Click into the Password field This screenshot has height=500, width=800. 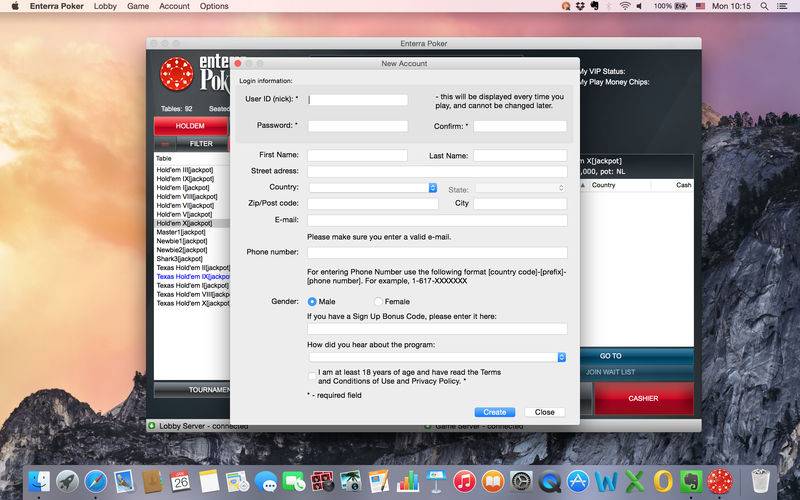(x=358, y=126)
